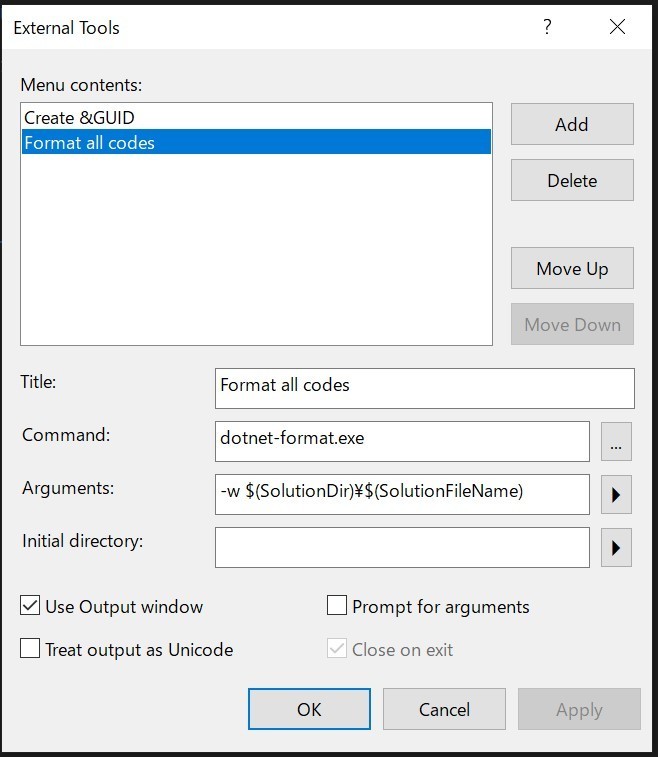Close the External Tools dialog

[x=617, y=27]
